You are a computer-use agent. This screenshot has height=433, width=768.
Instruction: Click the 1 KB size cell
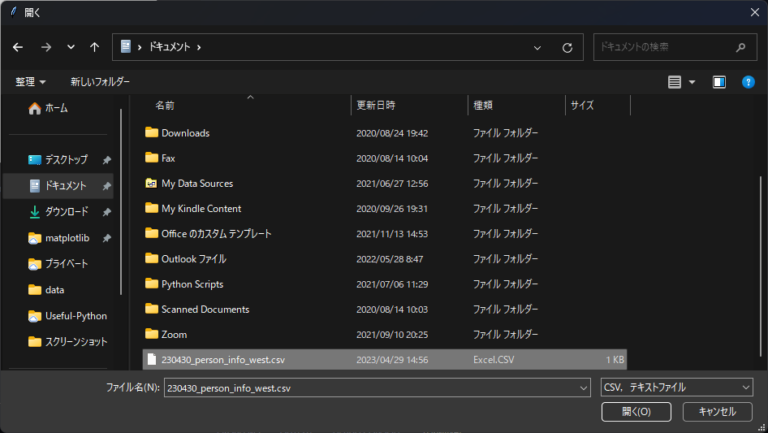click(615, 360)
